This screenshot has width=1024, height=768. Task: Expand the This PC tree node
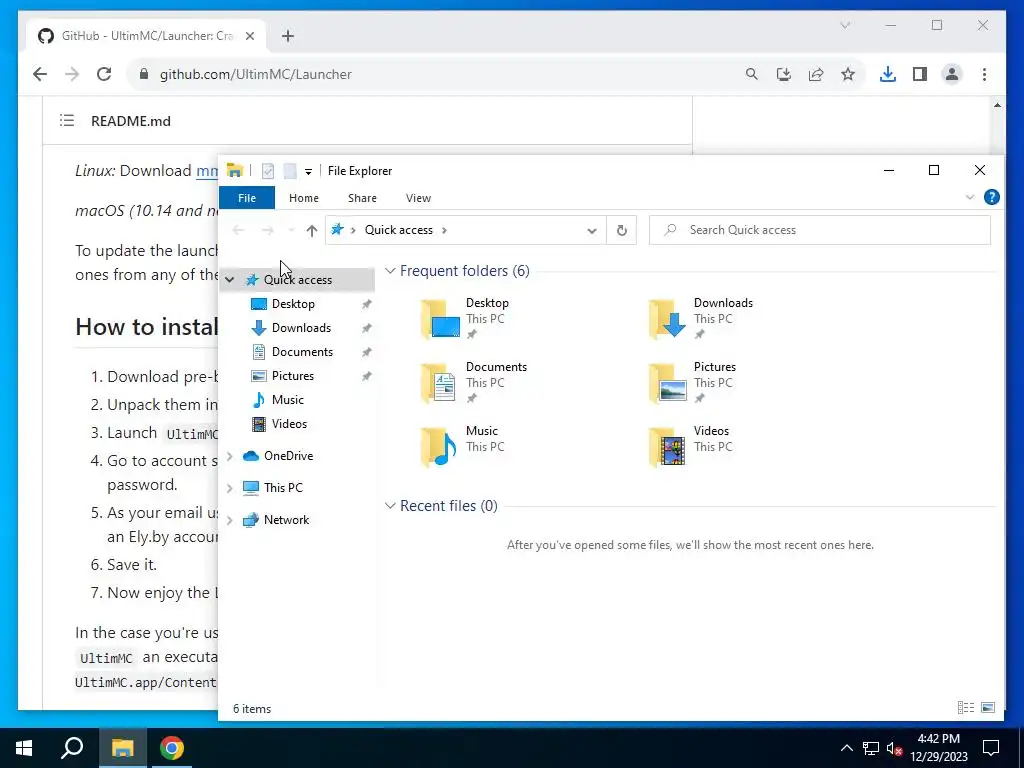click(x=230, y=488)
